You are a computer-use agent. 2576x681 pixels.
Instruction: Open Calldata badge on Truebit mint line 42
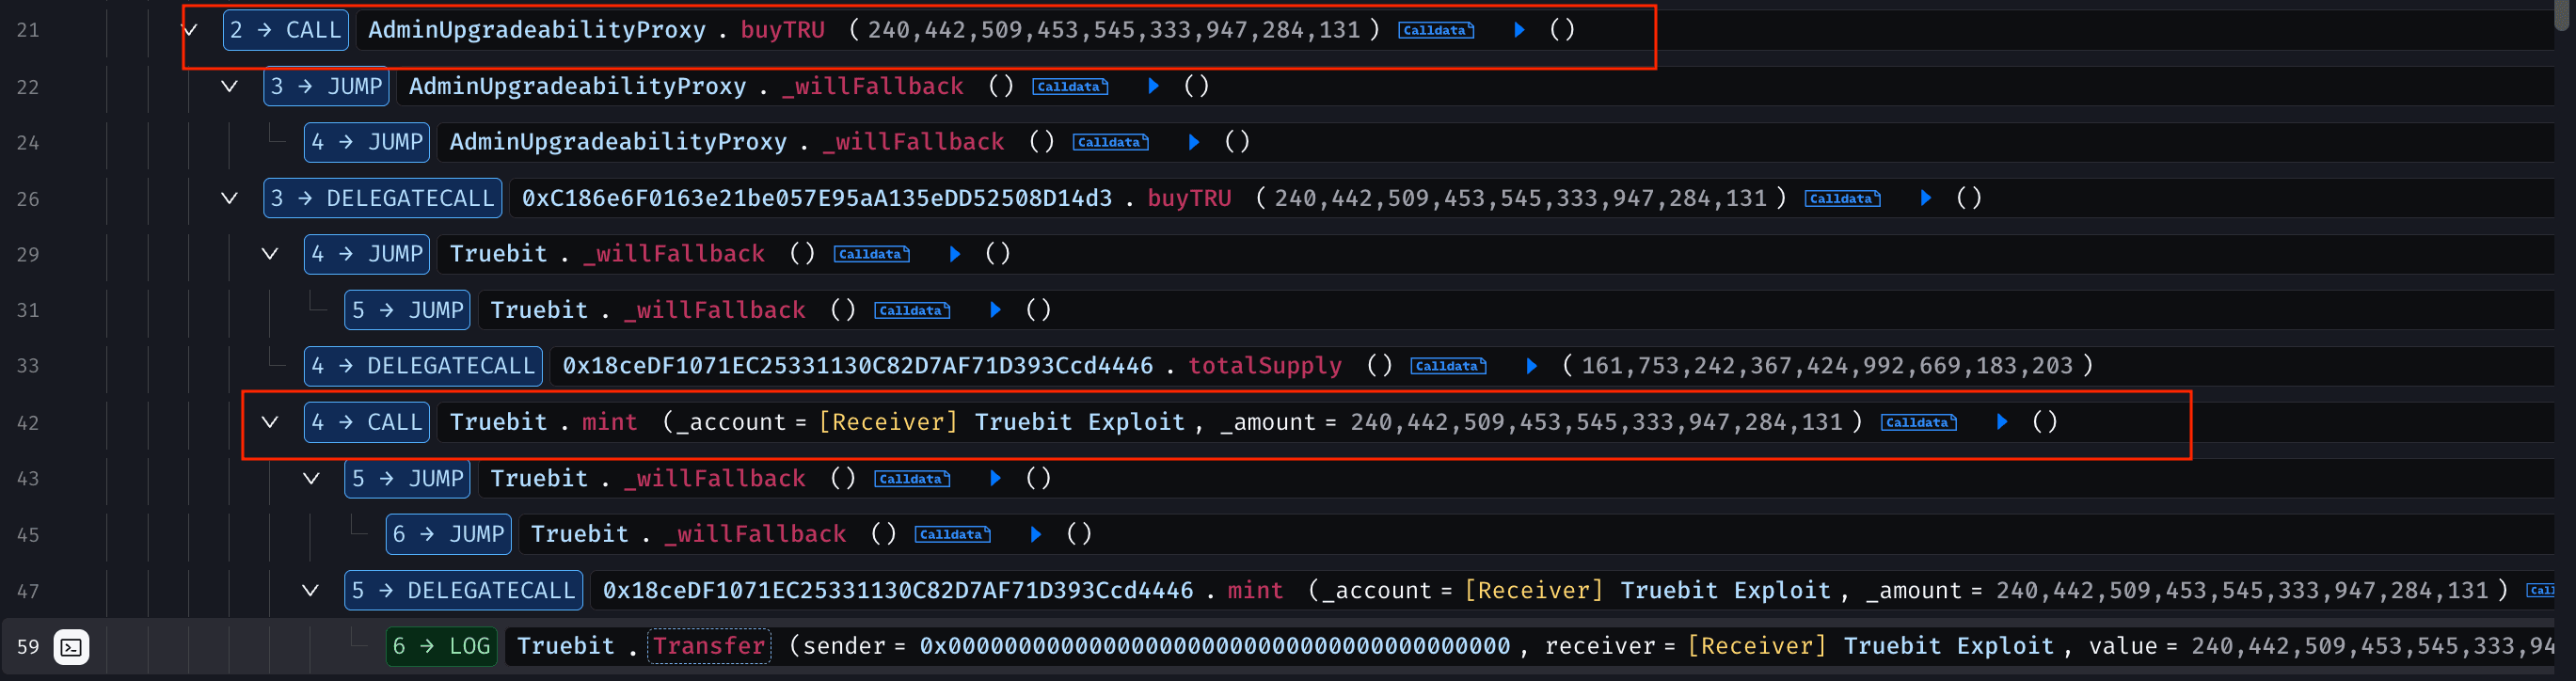pos(1918,423)
